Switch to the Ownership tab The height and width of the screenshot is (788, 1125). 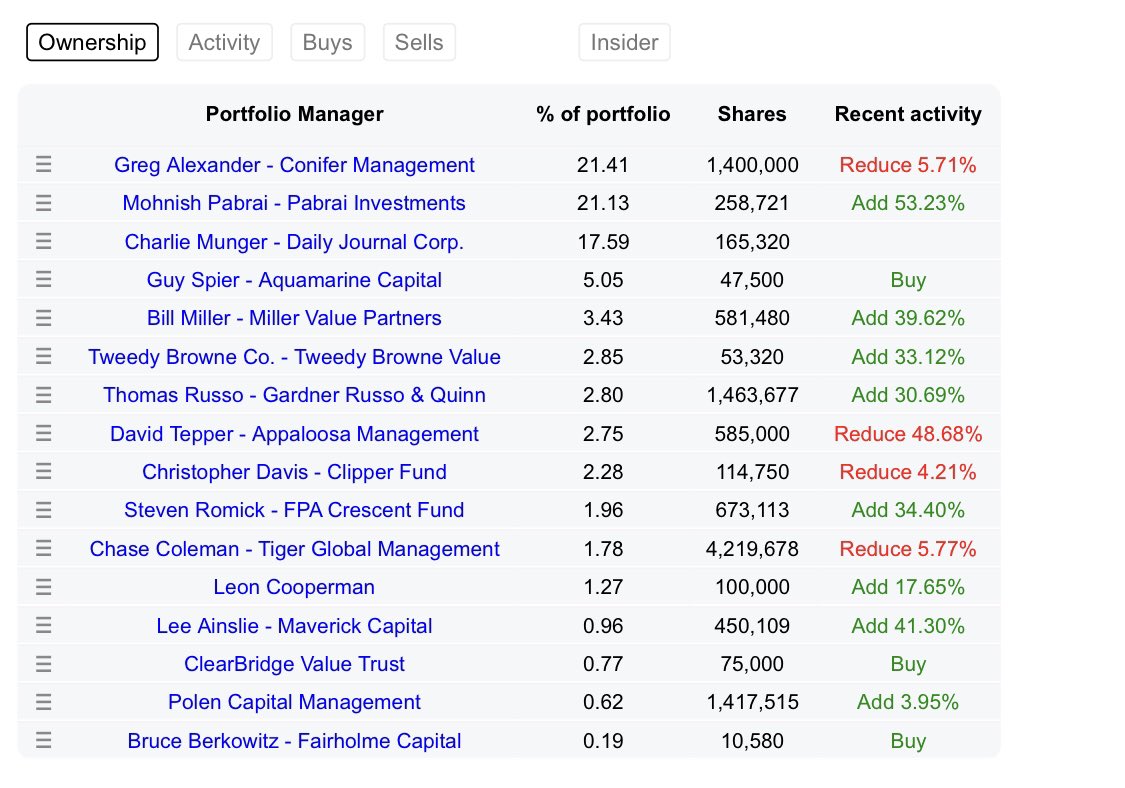point(93,42)
